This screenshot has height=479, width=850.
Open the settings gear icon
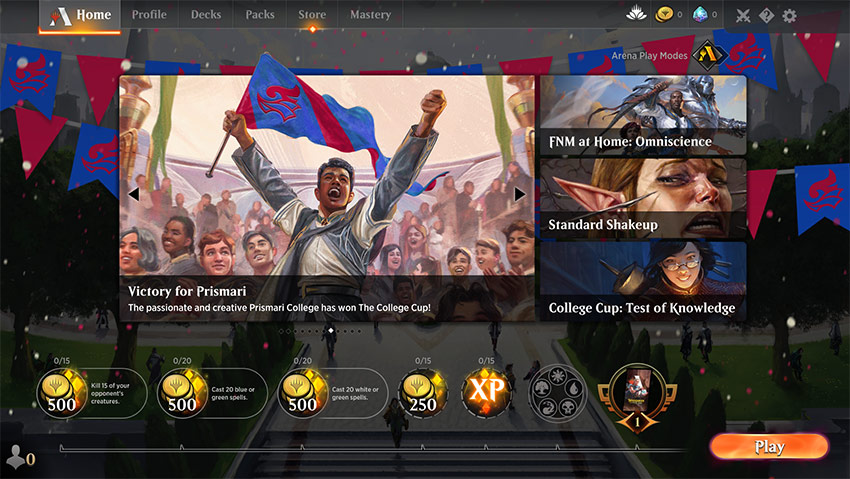[x=789, y=15]
